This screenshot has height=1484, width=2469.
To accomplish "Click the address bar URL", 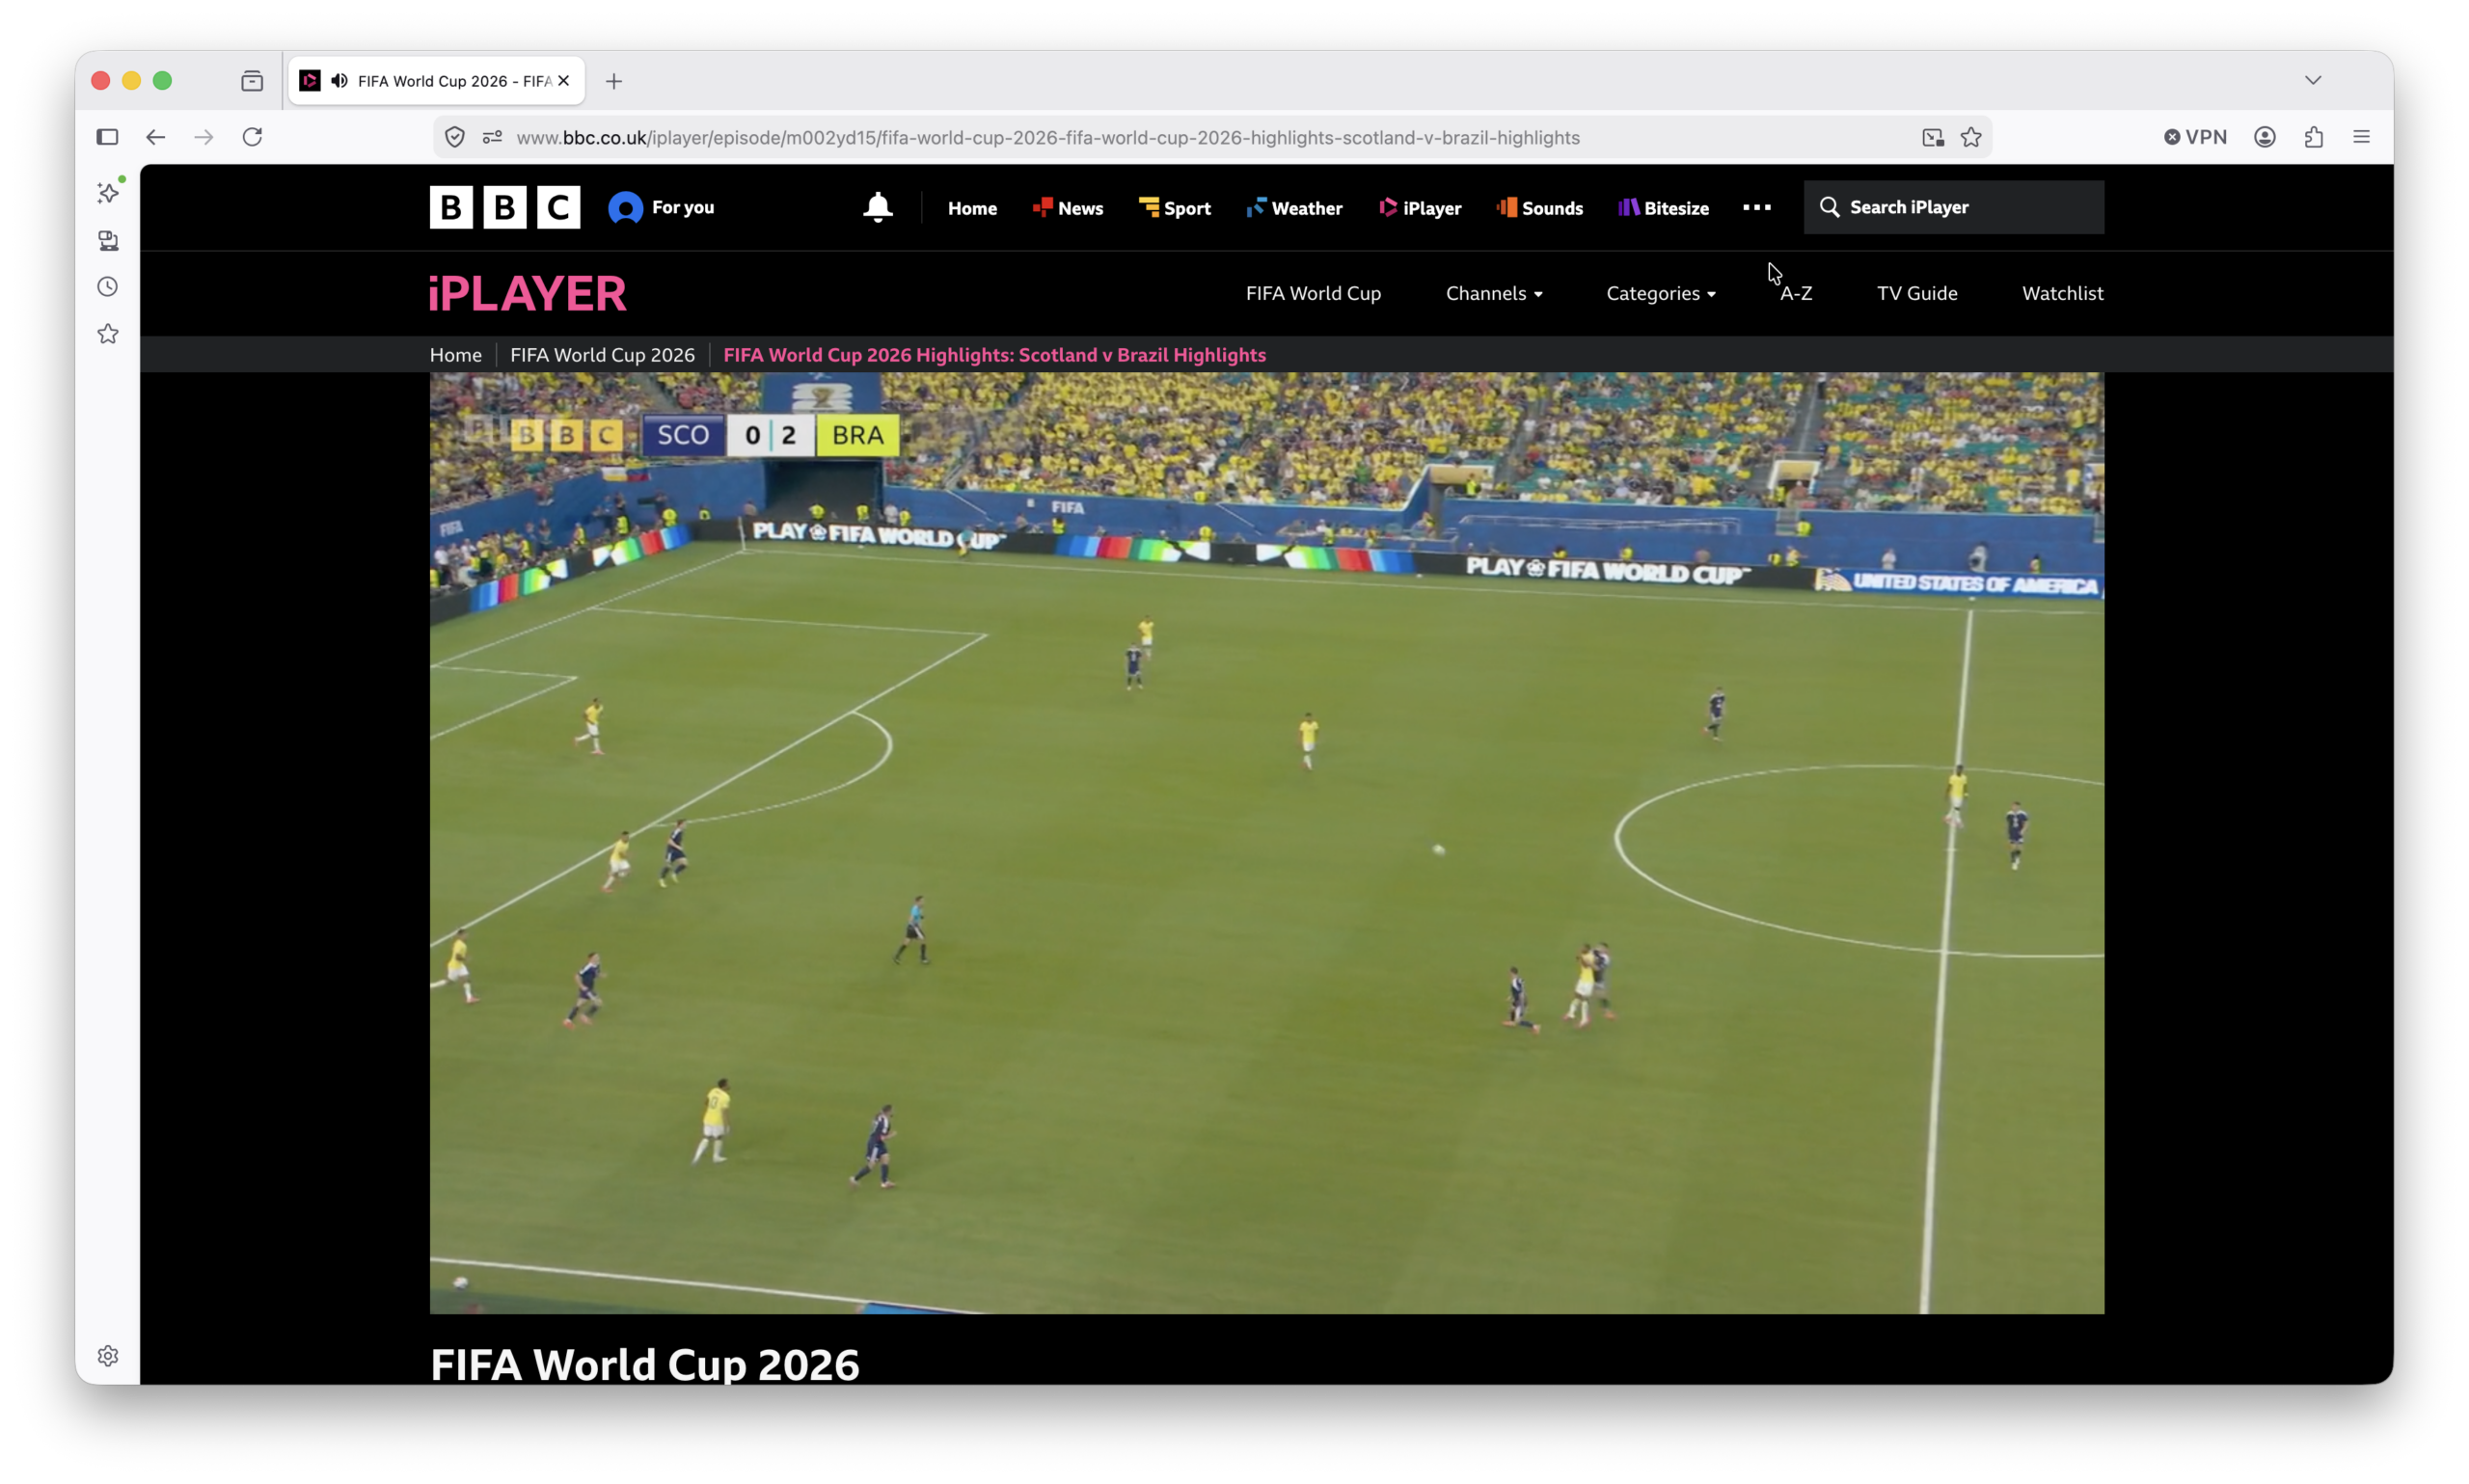I will (1047, 137).
